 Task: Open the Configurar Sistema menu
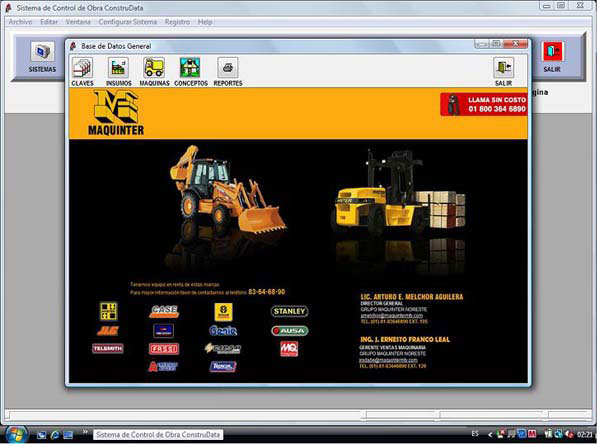pyautogui.click(x=128, y=22)
